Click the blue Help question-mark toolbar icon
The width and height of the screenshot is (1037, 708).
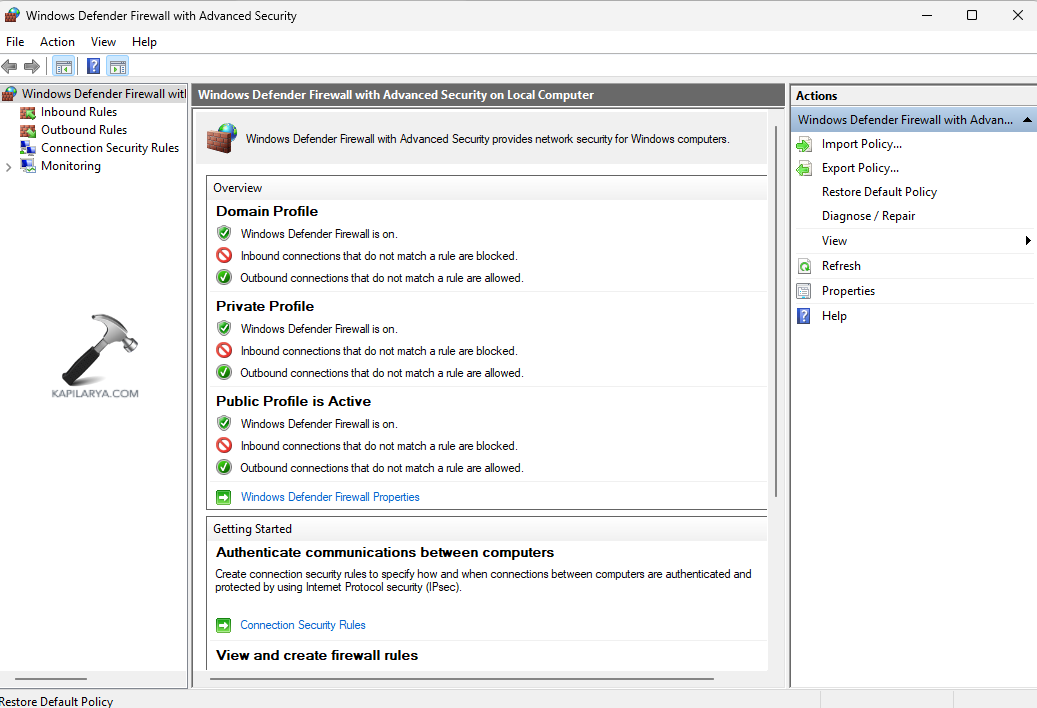[x=93, y=67]
